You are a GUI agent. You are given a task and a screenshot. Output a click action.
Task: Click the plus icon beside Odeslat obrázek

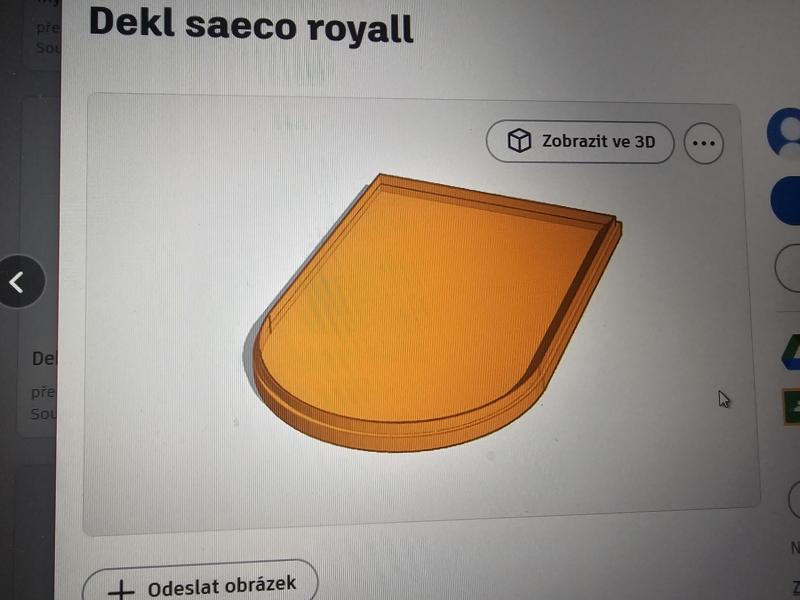(x=121, y=591)
